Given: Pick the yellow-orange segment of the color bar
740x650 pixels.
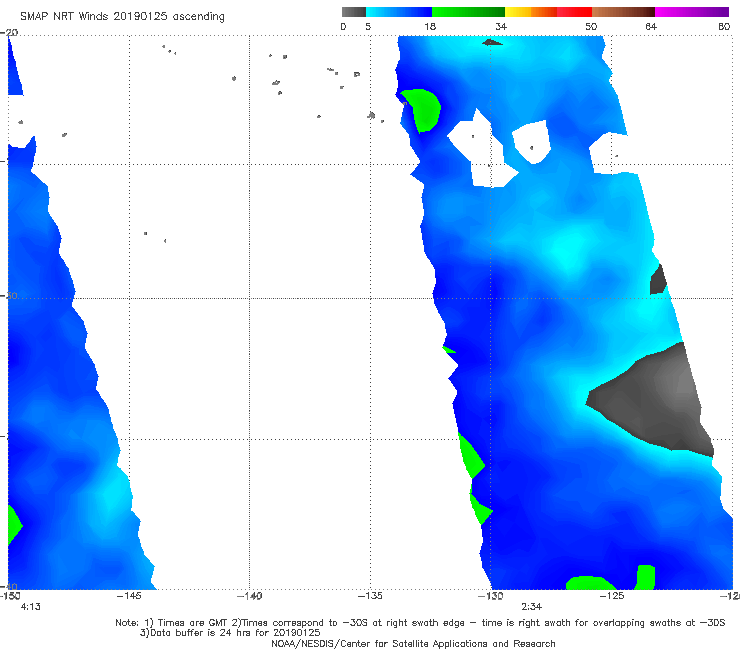Looking at the screenshot, I should click(530, 12).
